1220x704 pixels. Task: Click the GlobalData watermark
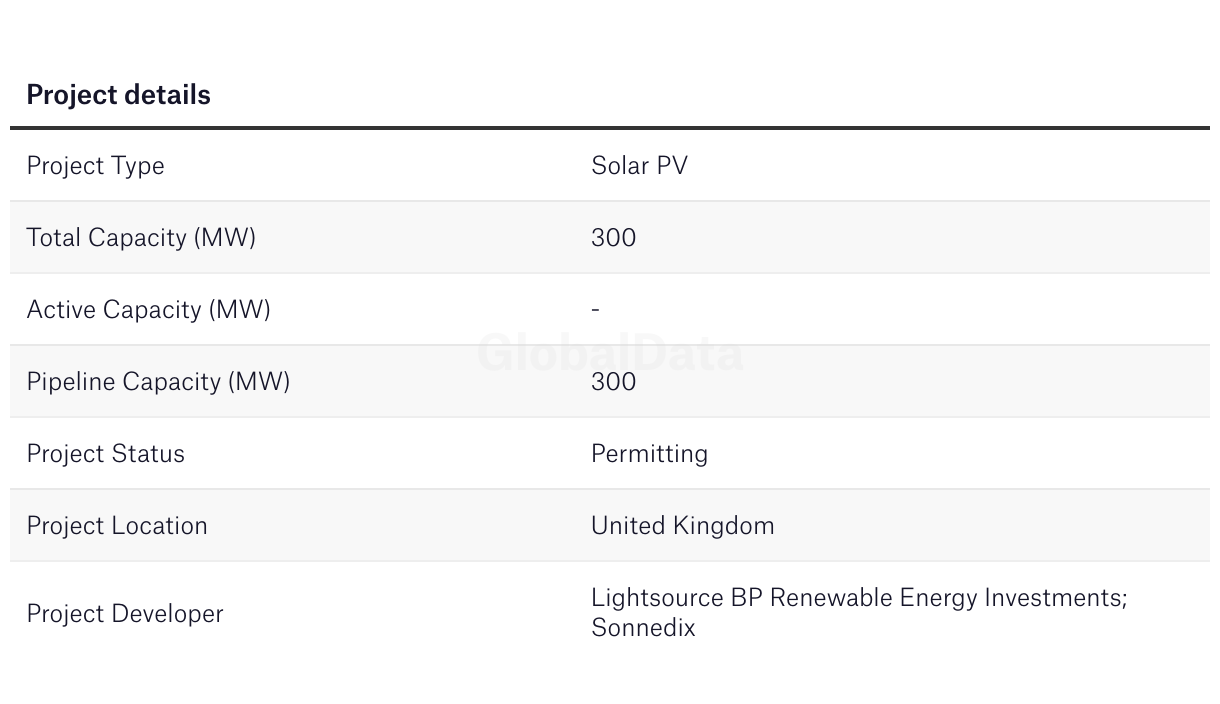coord(610,353)
